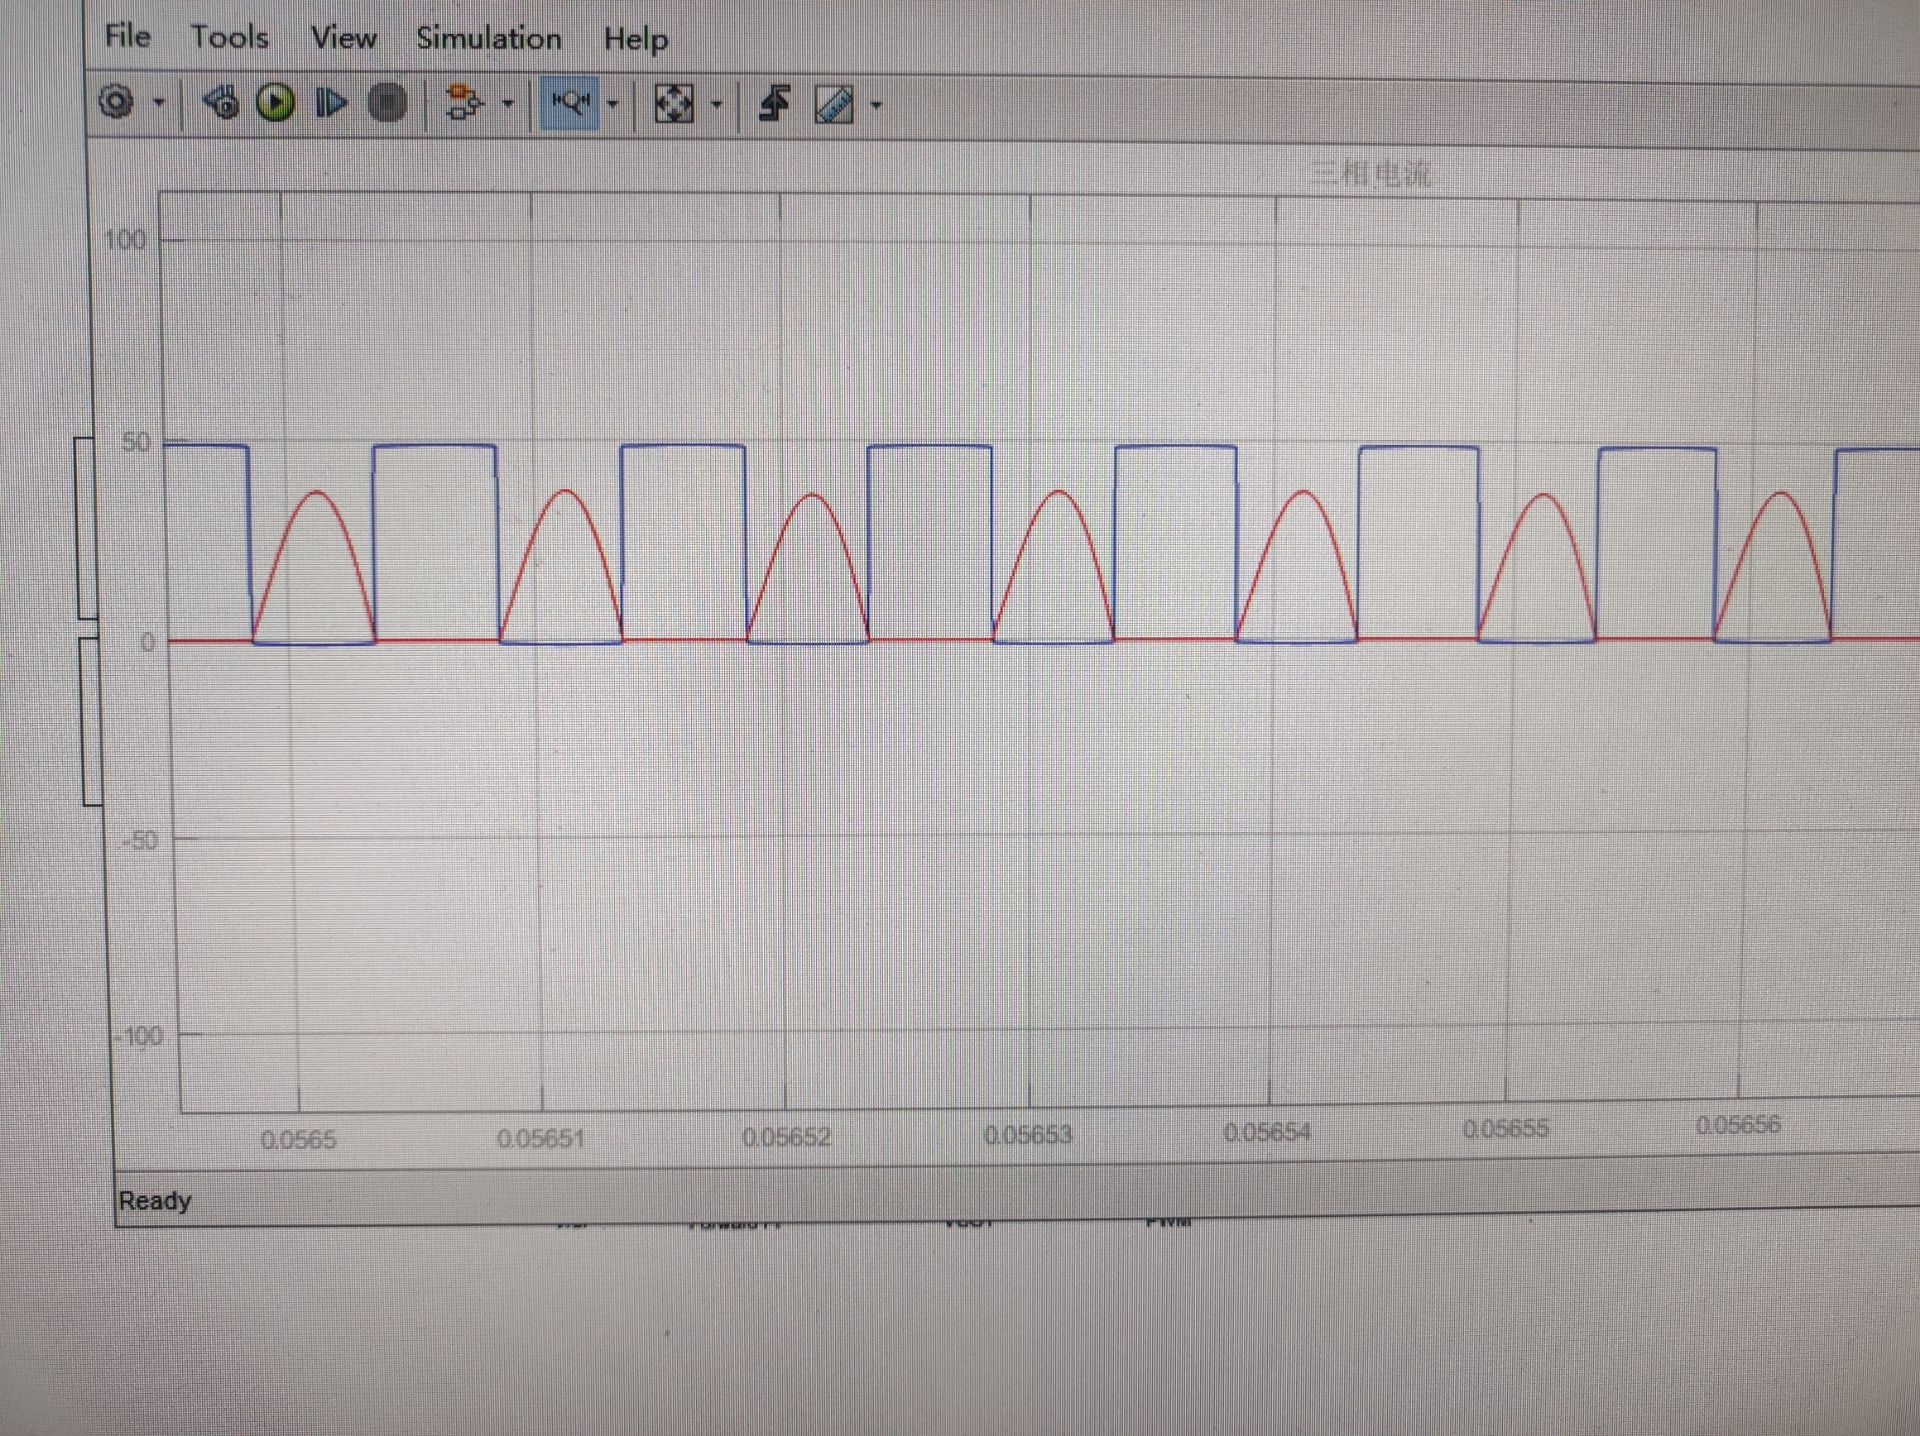Screen dimensions: 1920x1436
Task: Toggle the Zoom X-axis tool
Action: tap(570, 103)
